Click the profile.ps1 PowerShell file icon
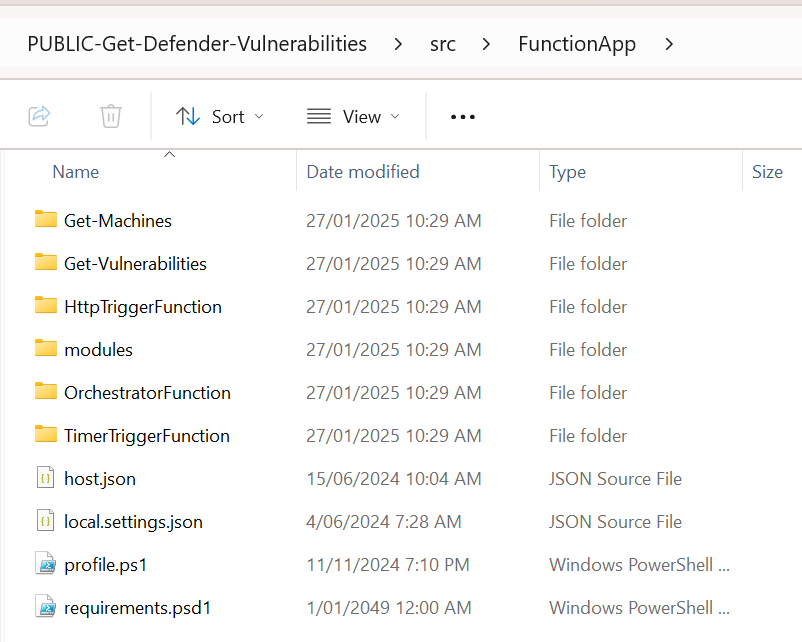The height and width of the screenshot is (642, 802). tap(45, 564)
